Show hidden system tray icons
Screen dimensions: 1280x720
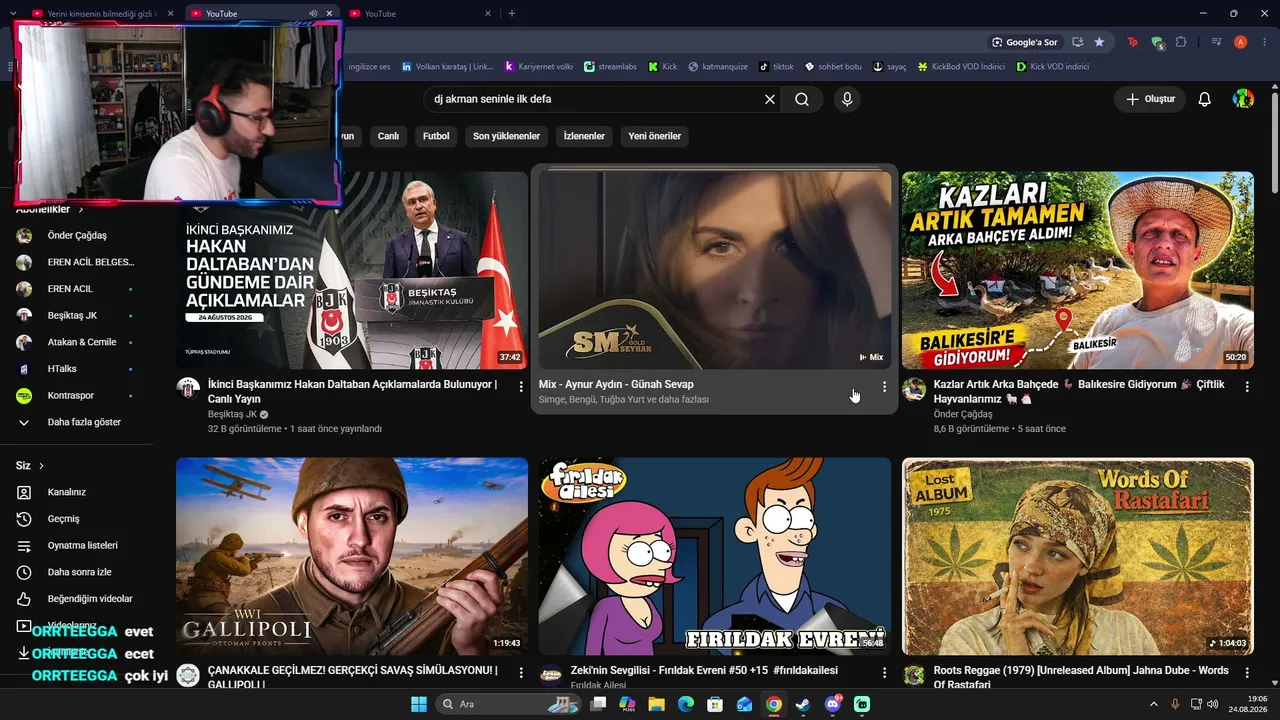[x=1154, y=704]
